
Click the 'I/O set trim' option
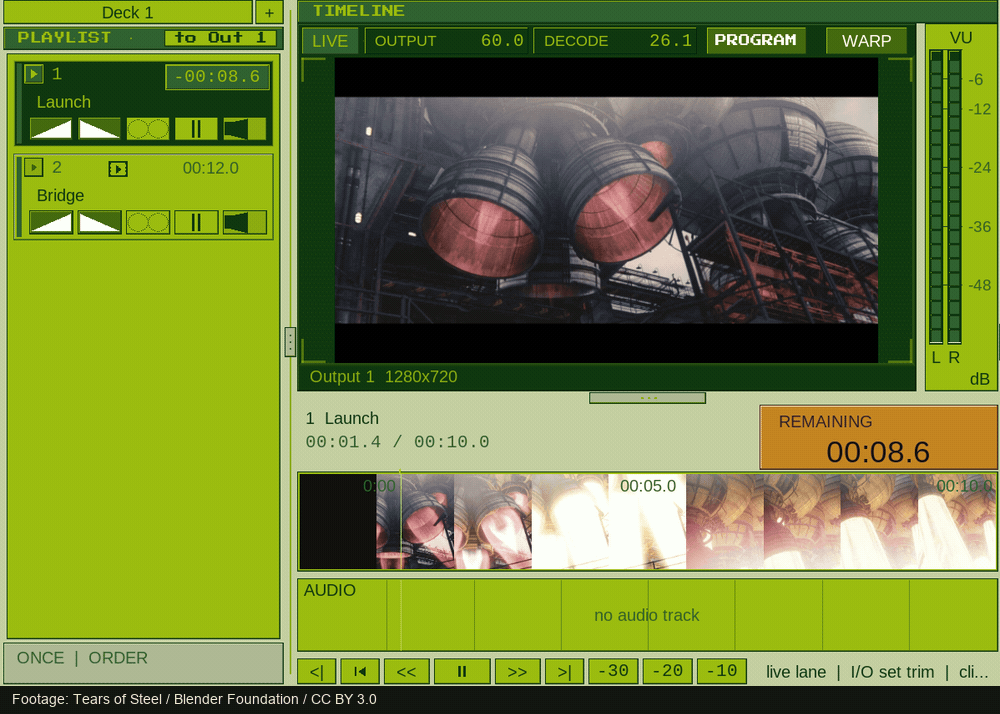892,672
